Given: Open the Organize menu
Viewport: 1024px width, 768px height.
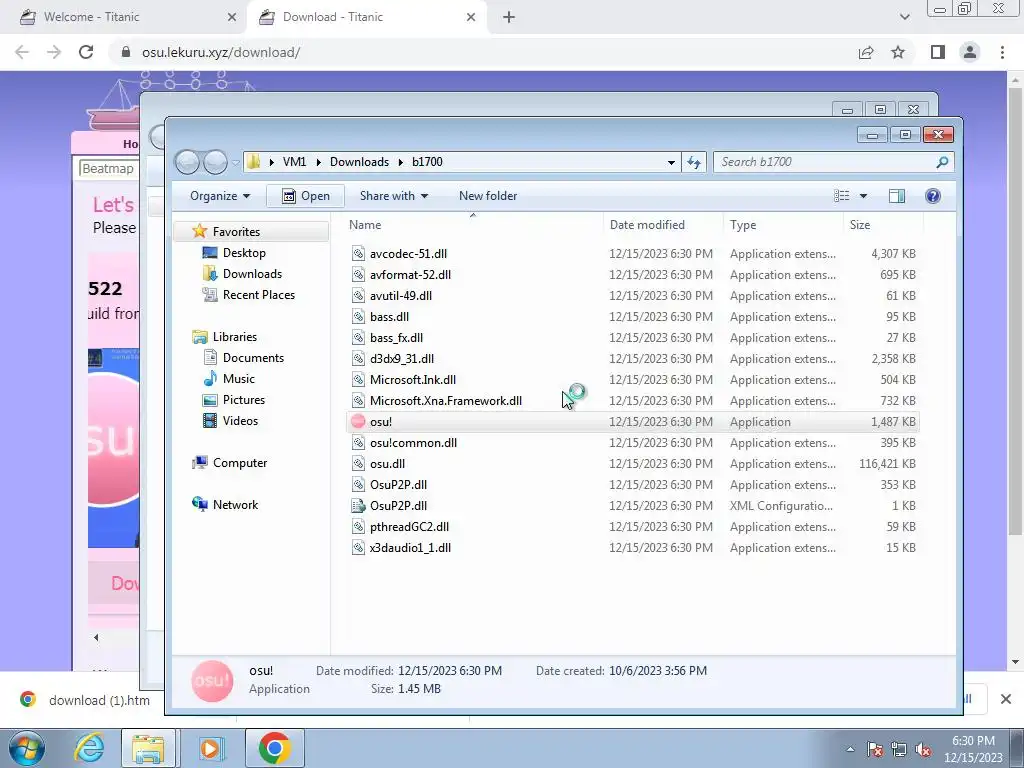Looking at the screenshot, I should coord(219,196).
